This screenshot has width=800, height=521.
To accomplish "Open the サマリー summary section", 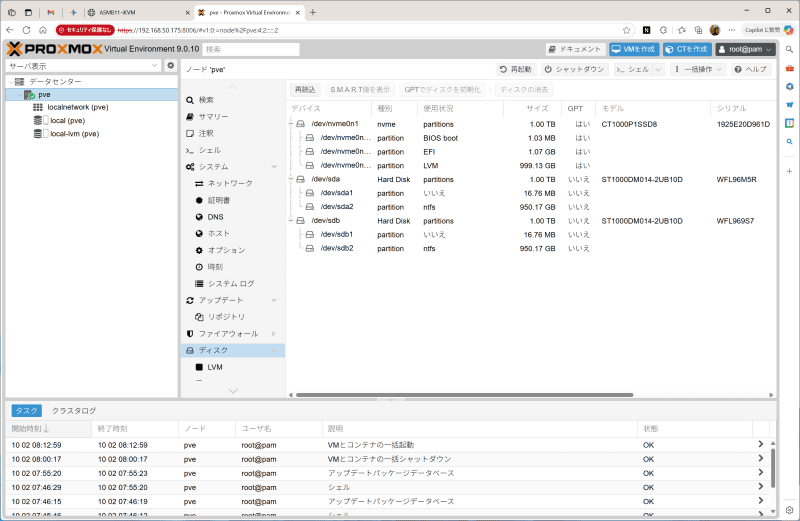I will click(213, 117).
